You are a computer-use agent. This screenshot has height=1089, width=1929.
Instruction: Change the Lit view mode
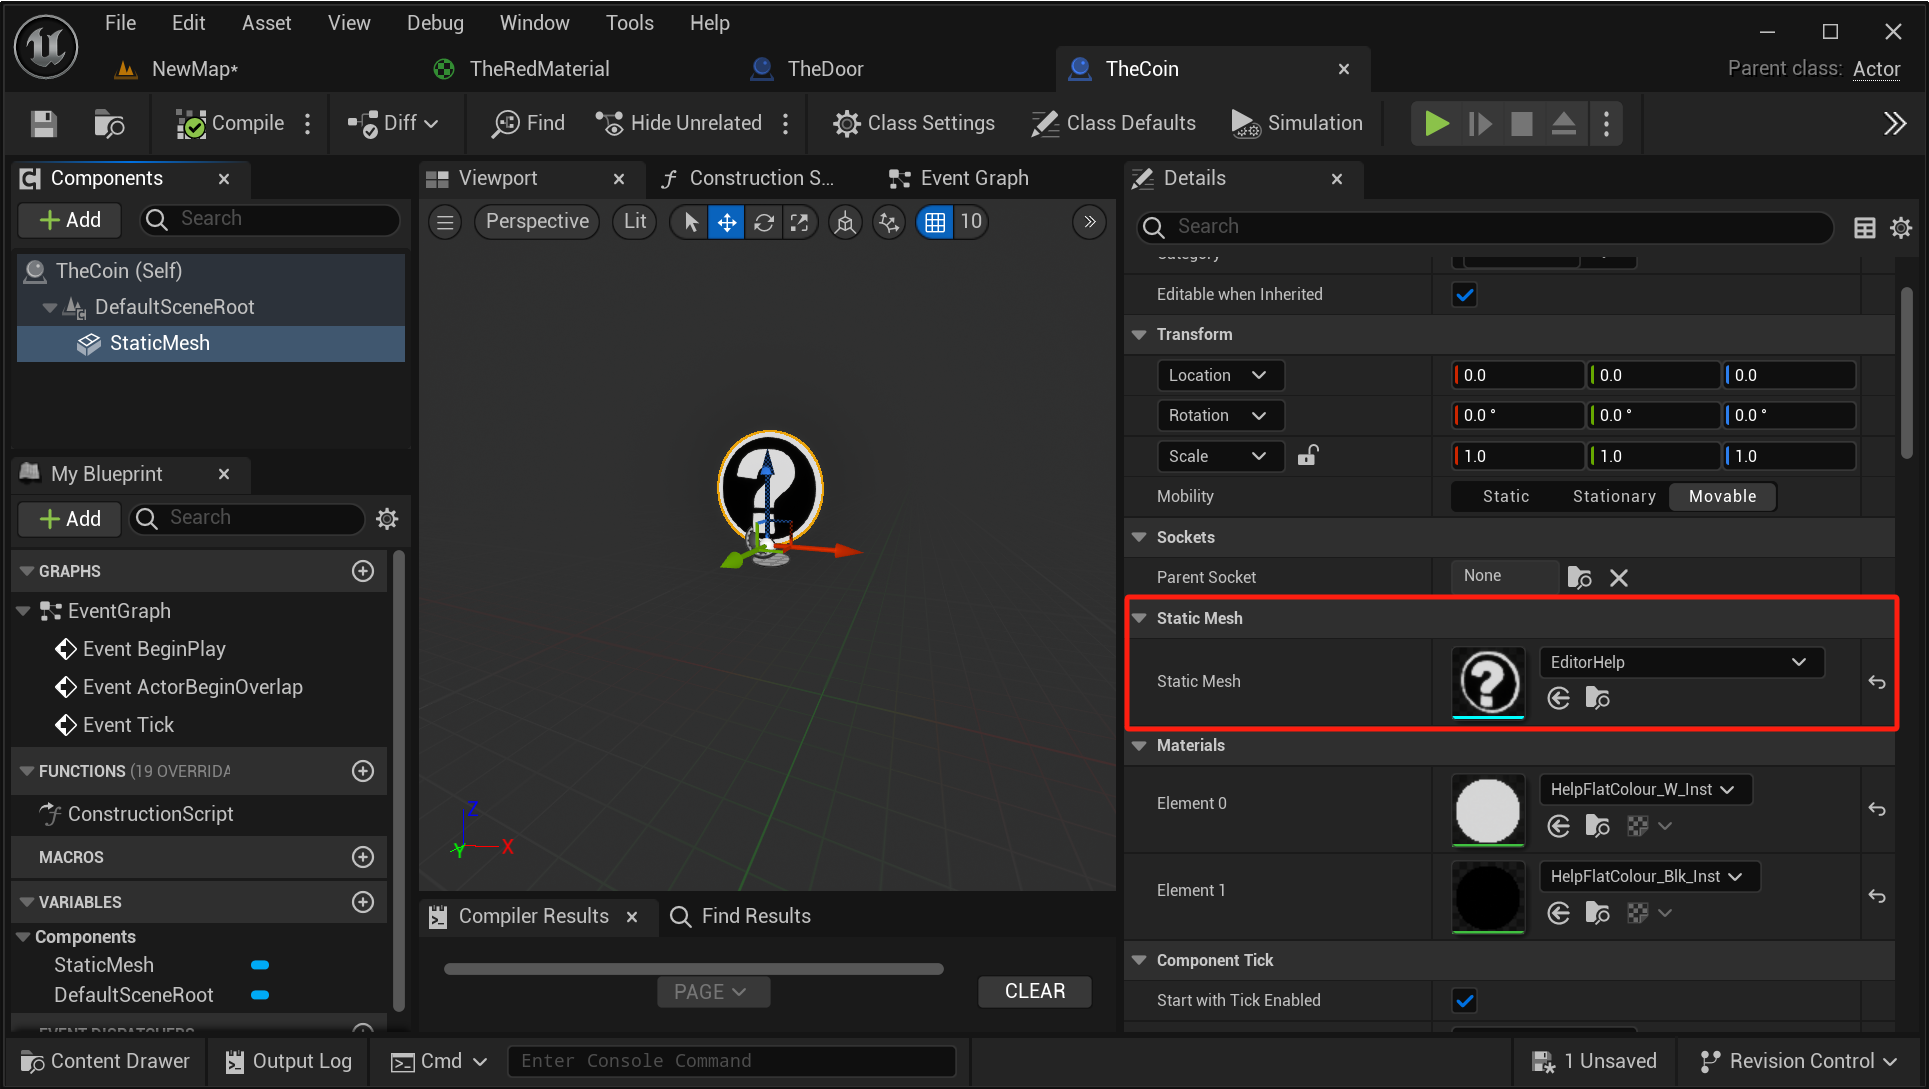[x=635, y=222]
